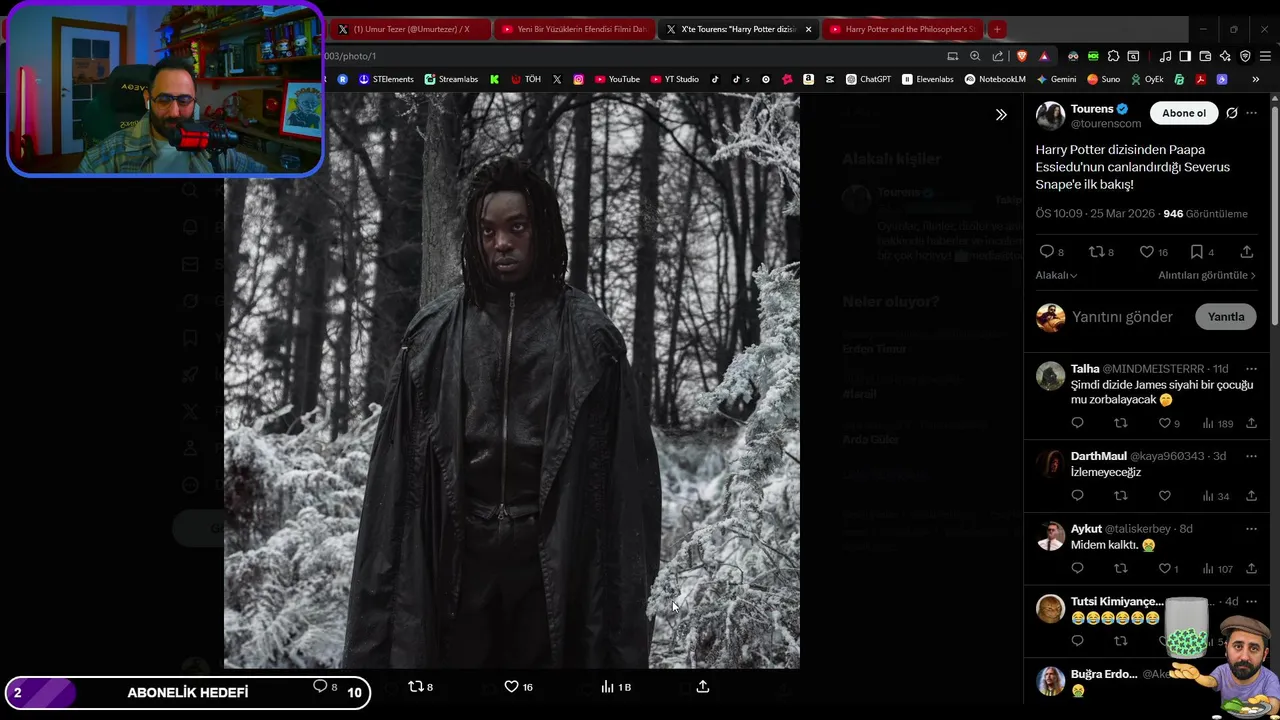
Task: Open more options on Aykut's reply
Action: coord(1251,529)
